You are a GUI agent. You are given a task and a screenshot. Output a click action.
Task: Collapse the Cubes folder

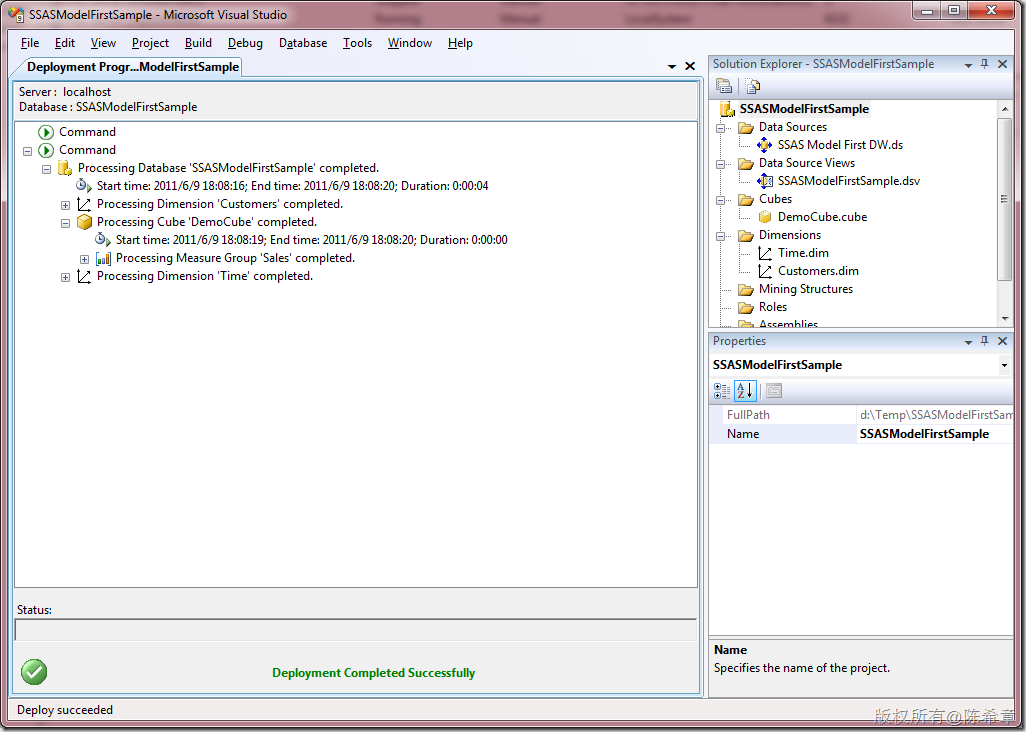click(720, 200)
